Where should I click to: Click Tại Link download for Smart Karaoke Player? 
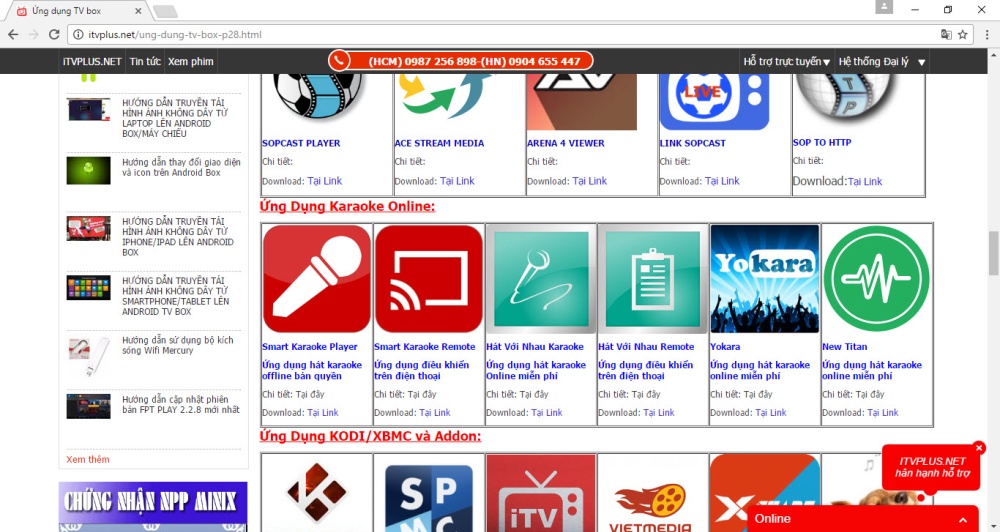[x=323, y=413]
